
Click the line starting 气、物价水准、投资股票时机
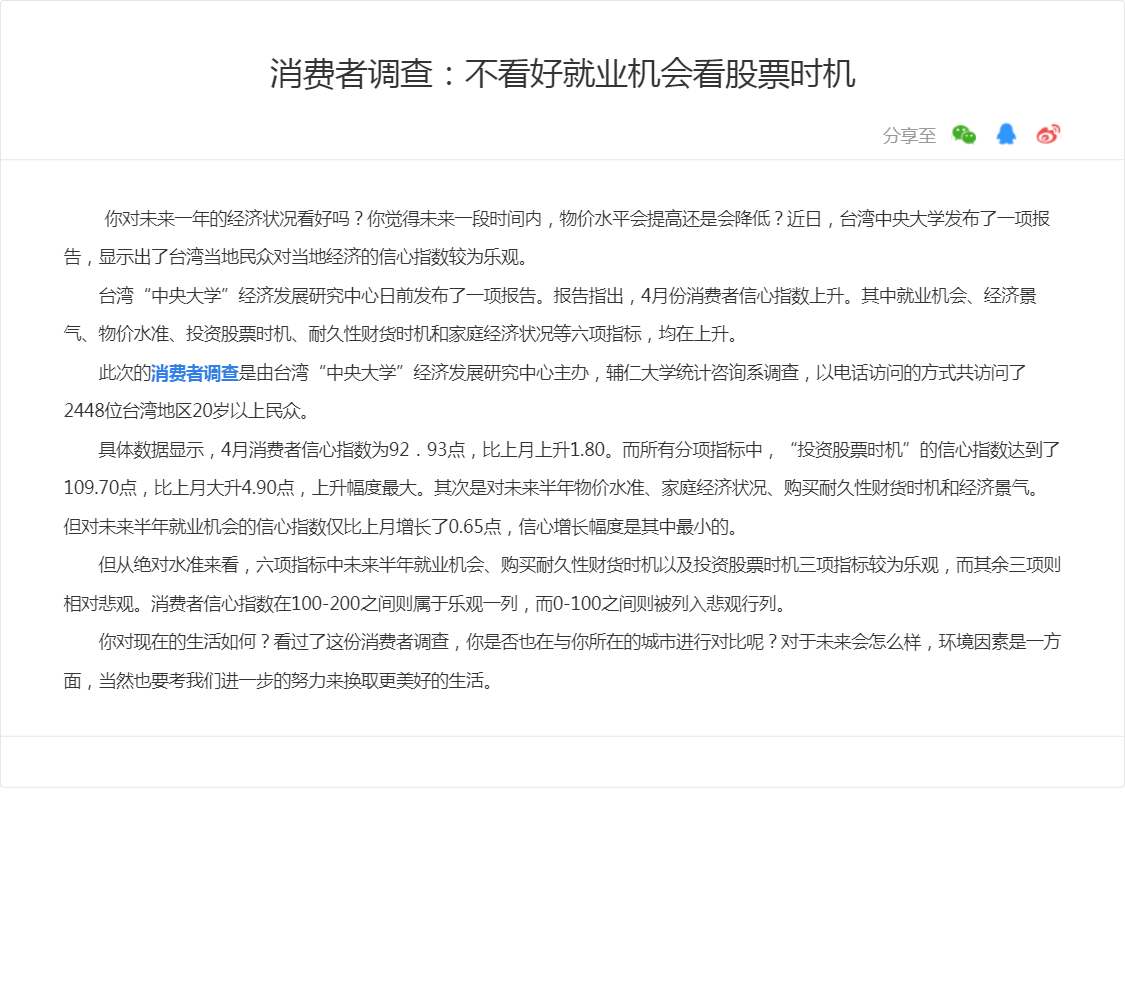(403, 334)
